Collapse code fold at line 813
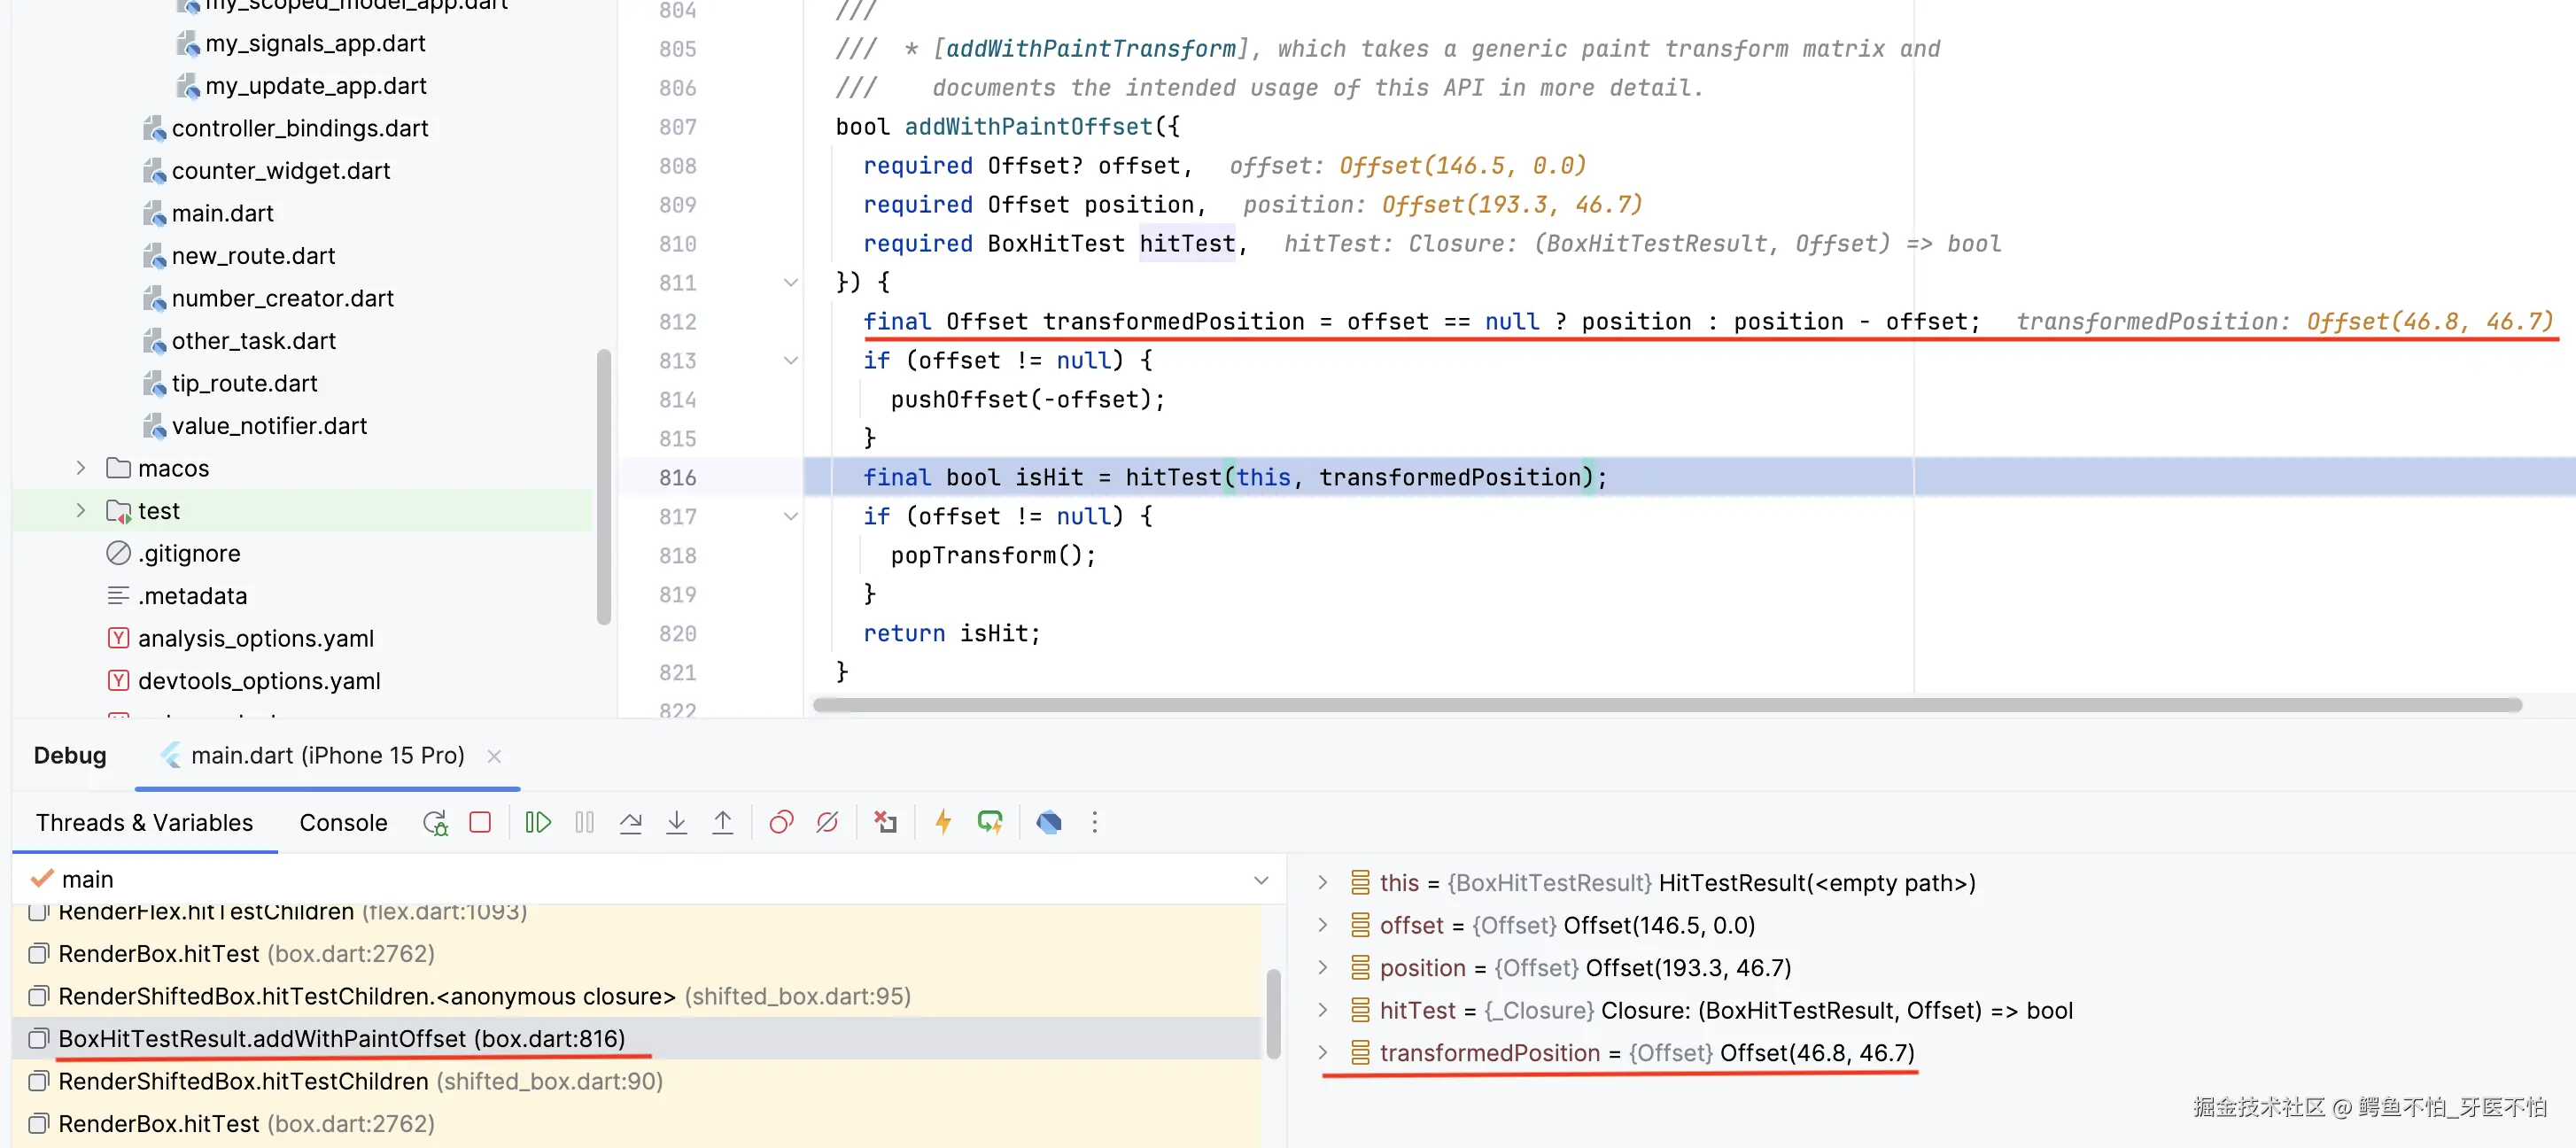Image resolution: width=2576 pixels, height=1148 pixels. pyautogui.click(x=790, y=360)
